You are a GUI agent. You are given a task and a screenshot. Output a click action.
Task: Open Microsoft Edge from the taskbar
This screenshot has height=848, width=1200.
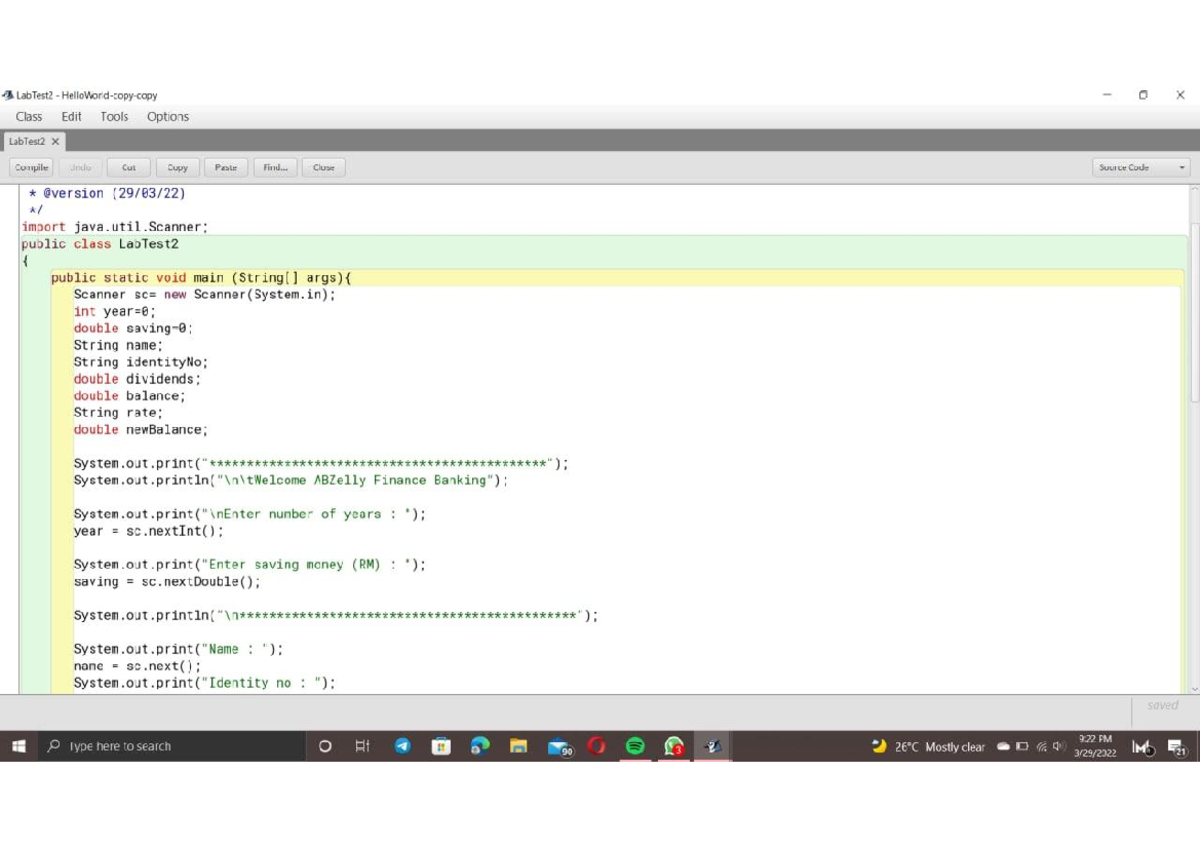[x=480, y=747]
